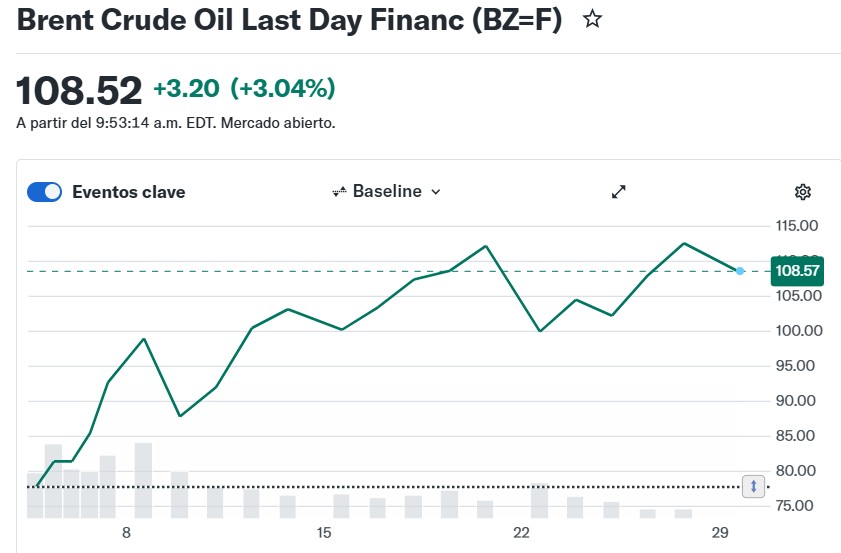841x553 pixels.
Task: Click the 115.00 label on the price axis
Action: (797, 226)
